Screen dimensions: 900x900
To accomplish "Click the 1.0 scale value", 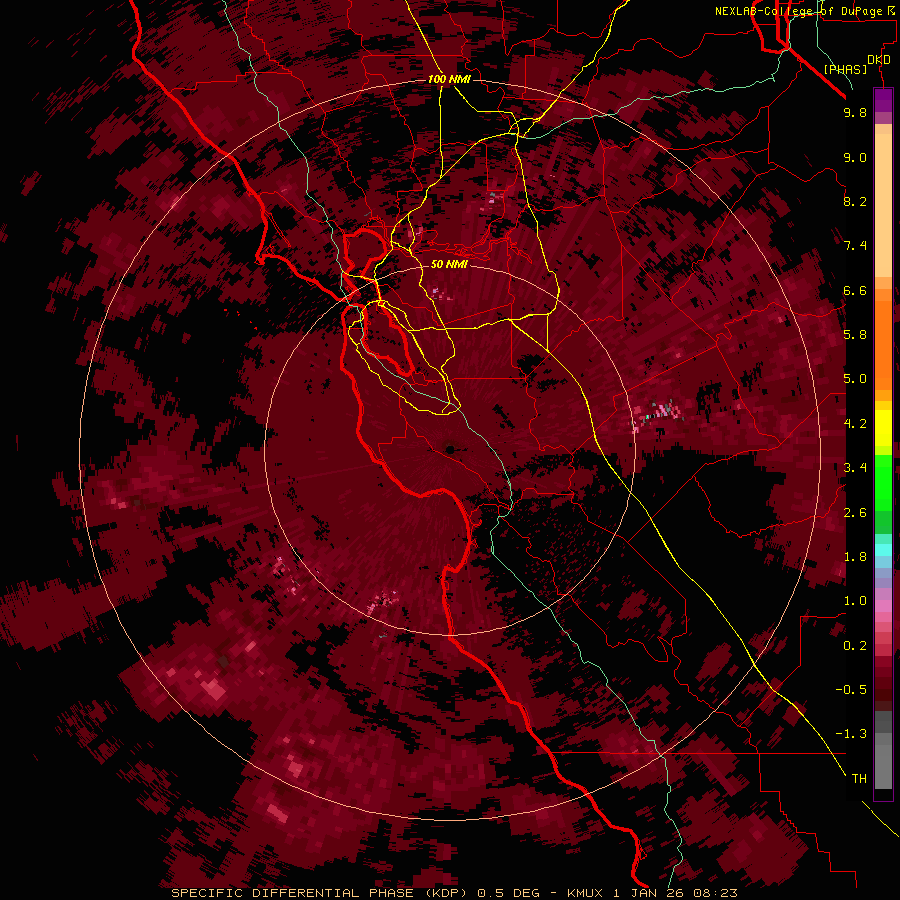I will coord(855,601).
